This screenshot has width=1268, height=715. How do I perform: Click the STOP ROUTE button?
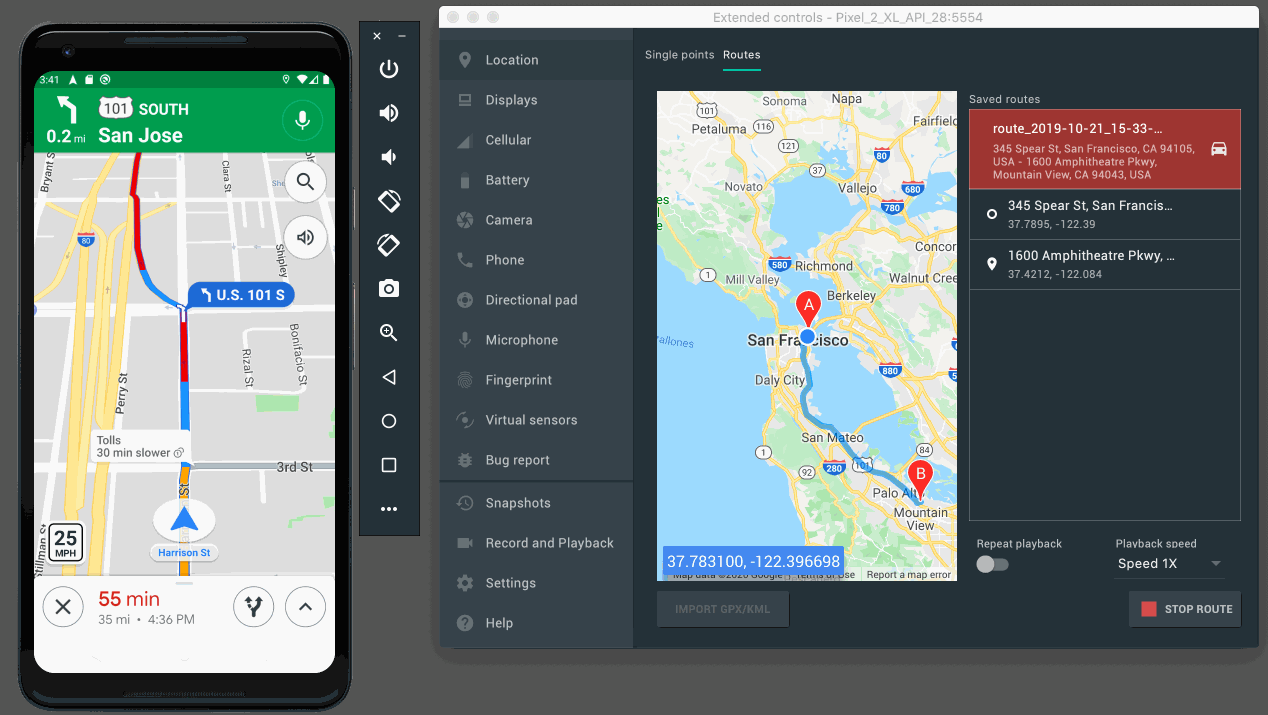[1185, 608]
